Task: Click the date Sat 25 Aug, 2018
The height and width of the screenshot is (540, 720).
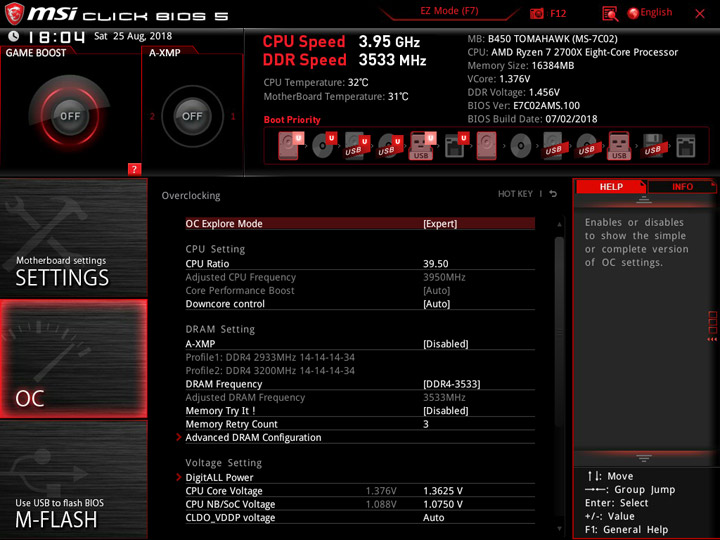Action: click(x=133, y=36)
